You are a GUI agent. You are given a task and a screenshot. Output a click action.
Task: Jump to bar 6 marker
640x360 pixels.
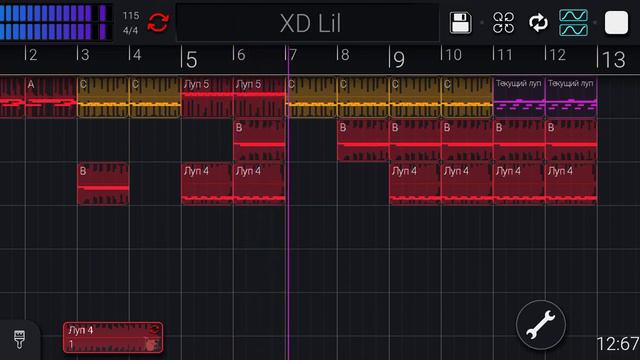pos(240,55)
